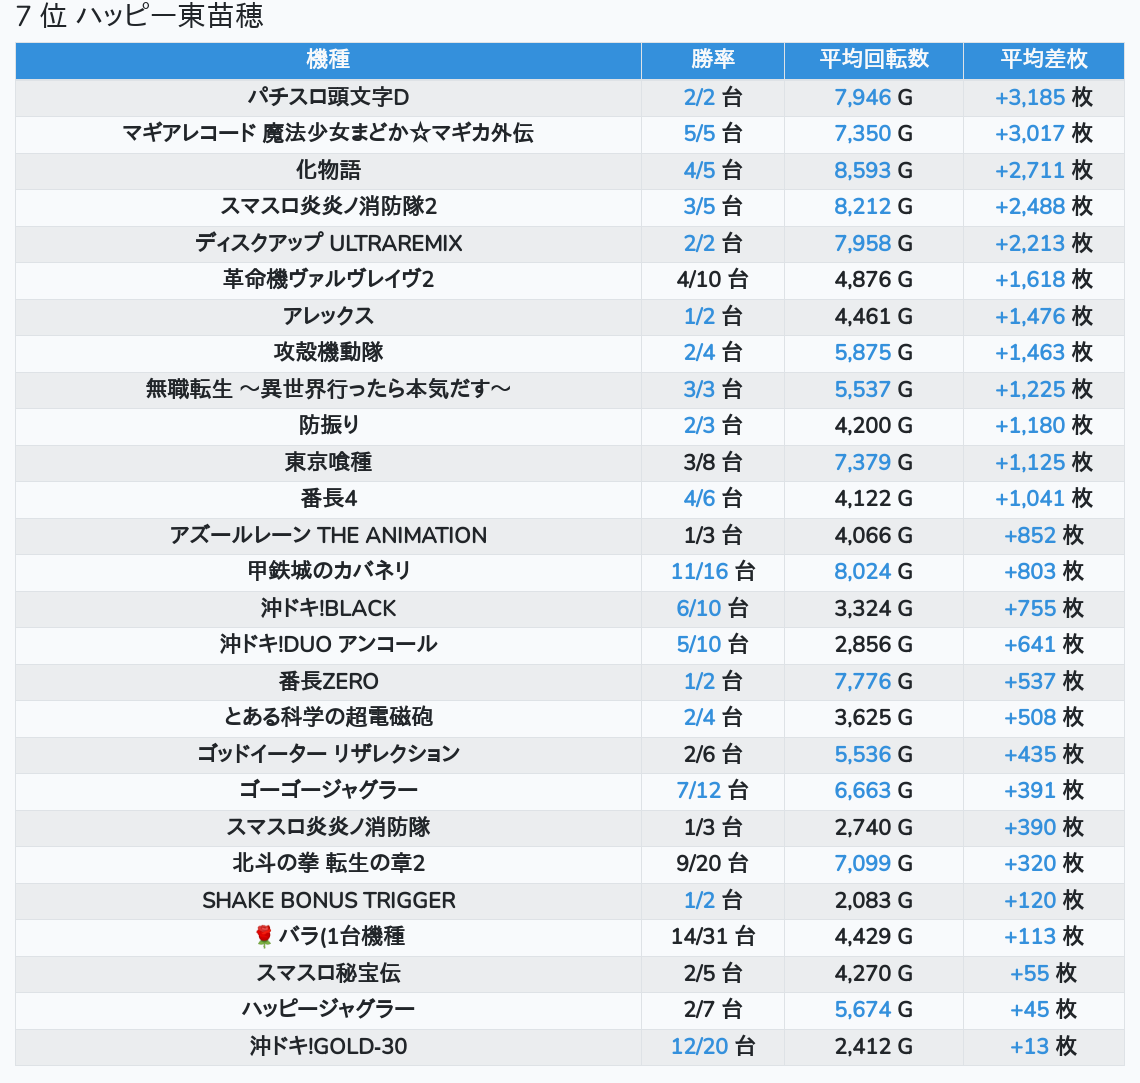Image resolution: width=1140 pixels, height=1083 pixels.
Task: Click the 革命機ヴァルヴレイヴ2 machine name
Action: coord(328,279)
